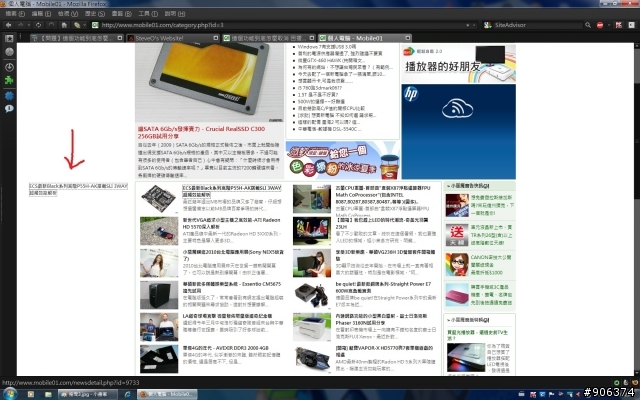Open the Phaser 3160N printer article link

pos(381,319)
